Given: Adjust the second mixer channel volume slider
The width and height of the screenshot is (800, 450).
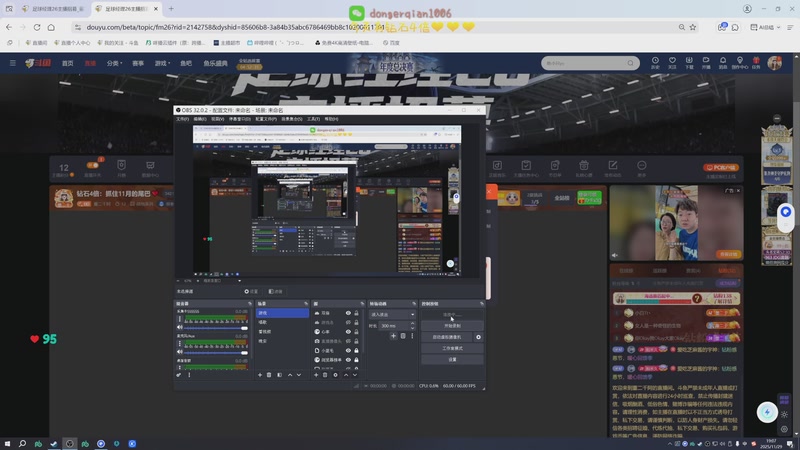Looking at the screenshot, I should [x=215, y=353].
